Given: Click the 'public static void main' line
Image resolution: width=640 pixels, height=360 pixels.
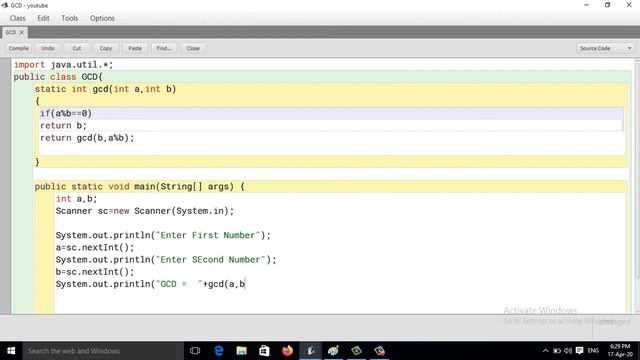Looking at the screenshot, I should coord(139,187).
